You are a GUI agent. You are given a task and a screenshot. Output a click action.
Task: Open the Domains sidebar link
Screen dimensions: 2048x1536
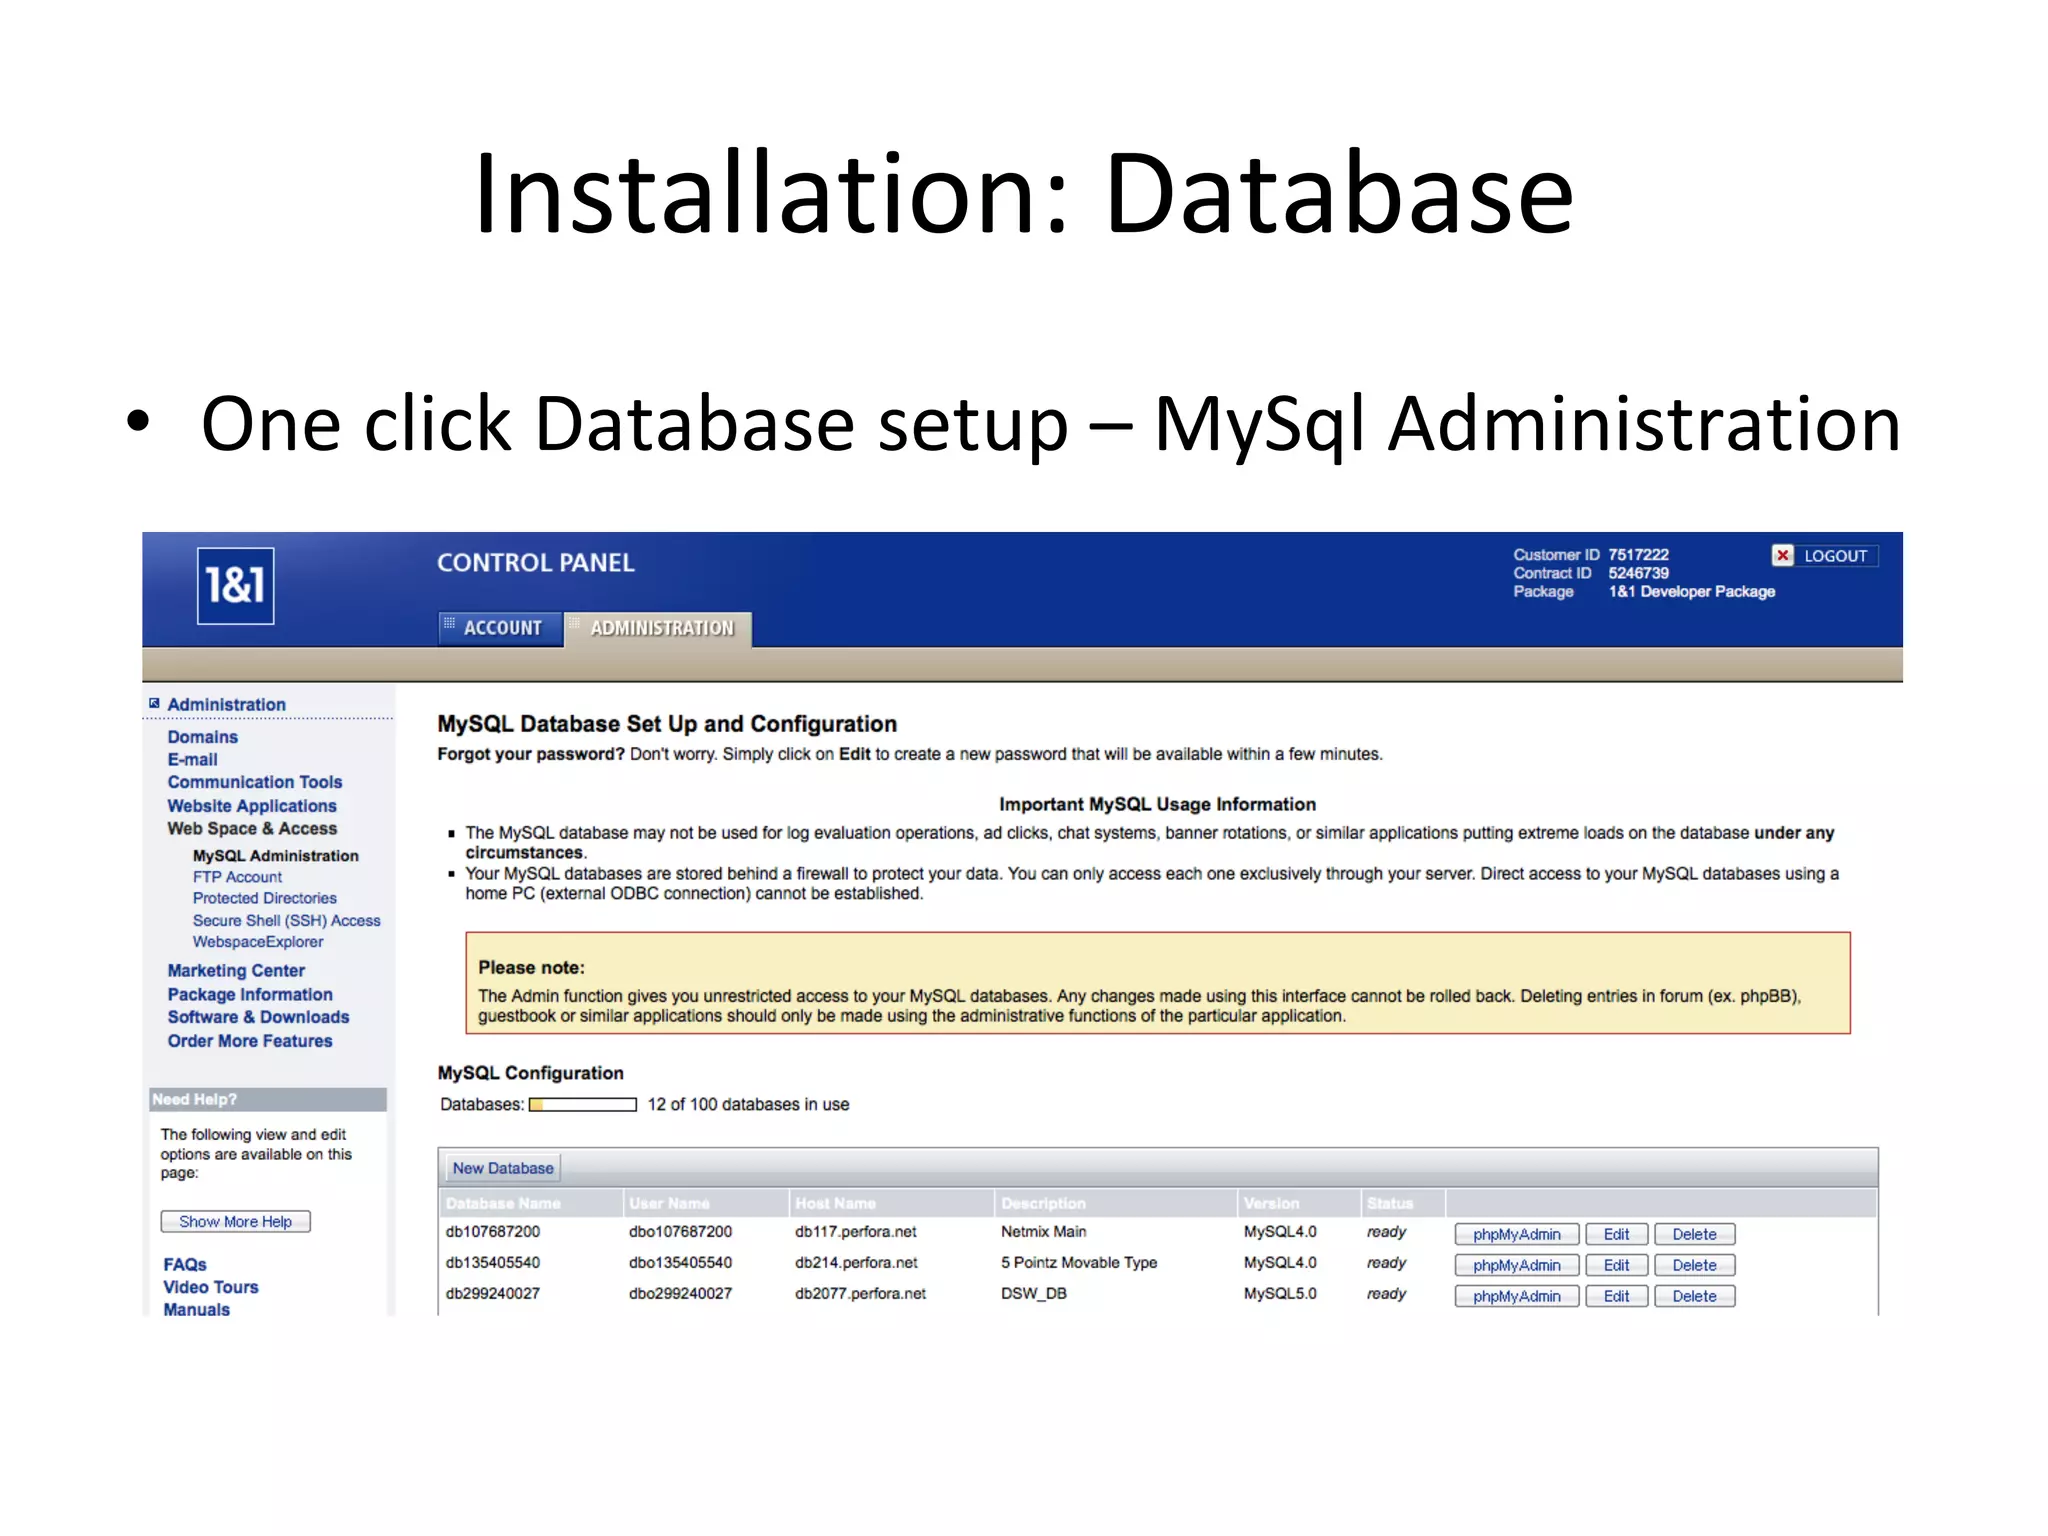(x=202, y=737)
